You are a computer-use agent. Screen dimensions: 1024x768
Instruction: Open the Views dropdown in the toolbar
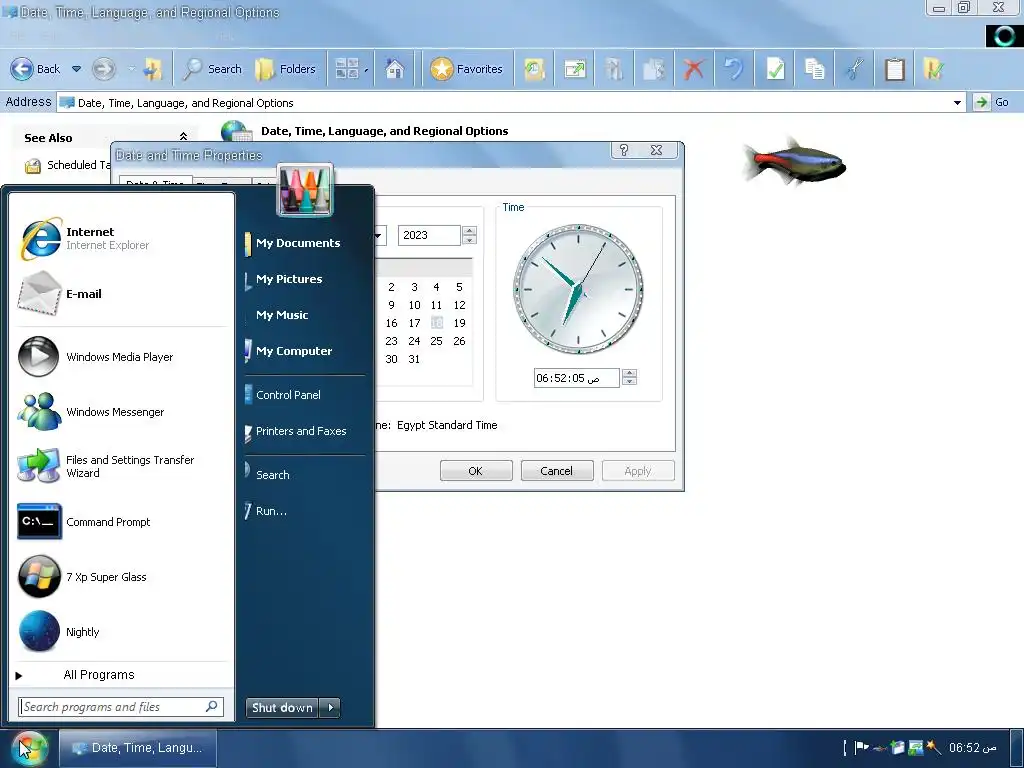(x=351, y=69)
